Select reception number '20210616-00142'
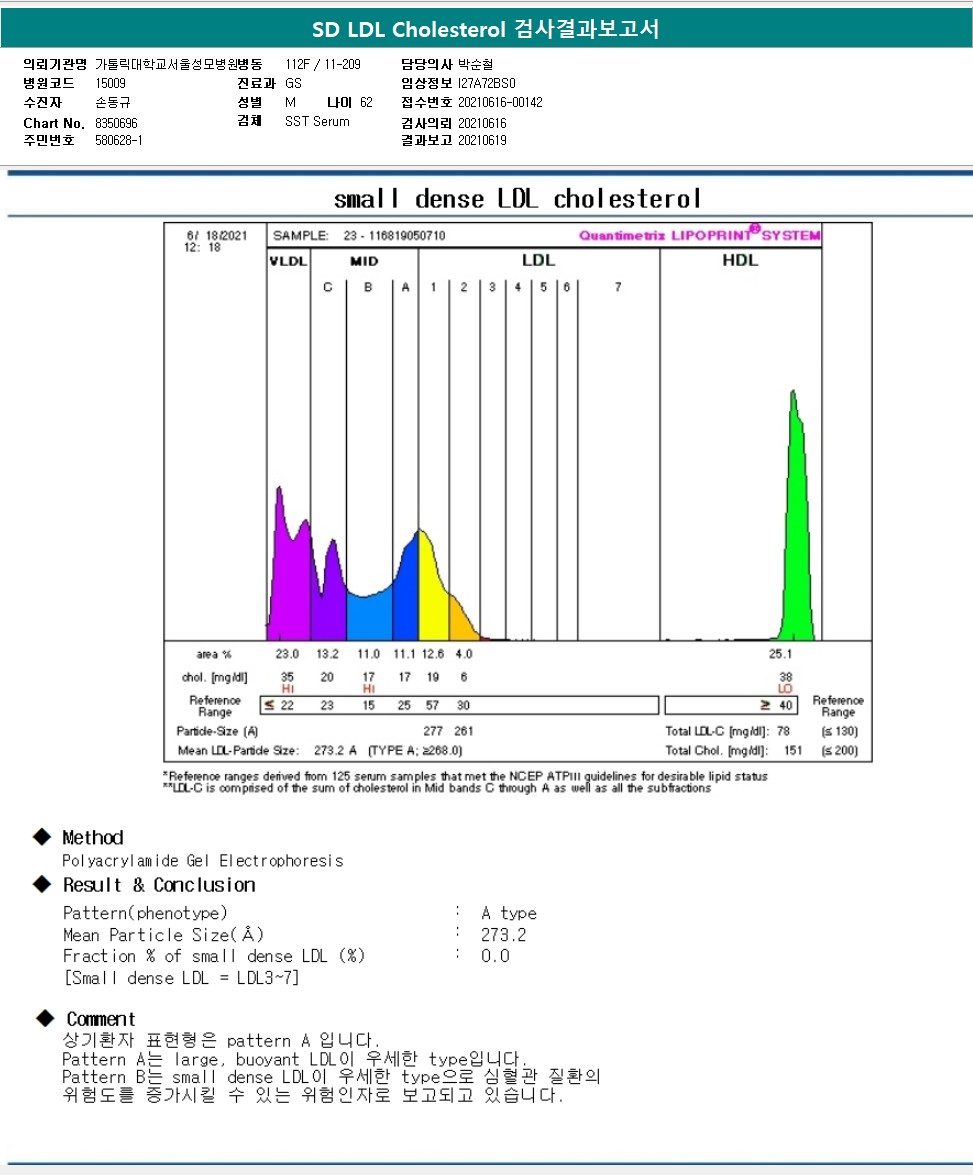This screenshot has width=973, height=1175. click(x=500, y=102)
